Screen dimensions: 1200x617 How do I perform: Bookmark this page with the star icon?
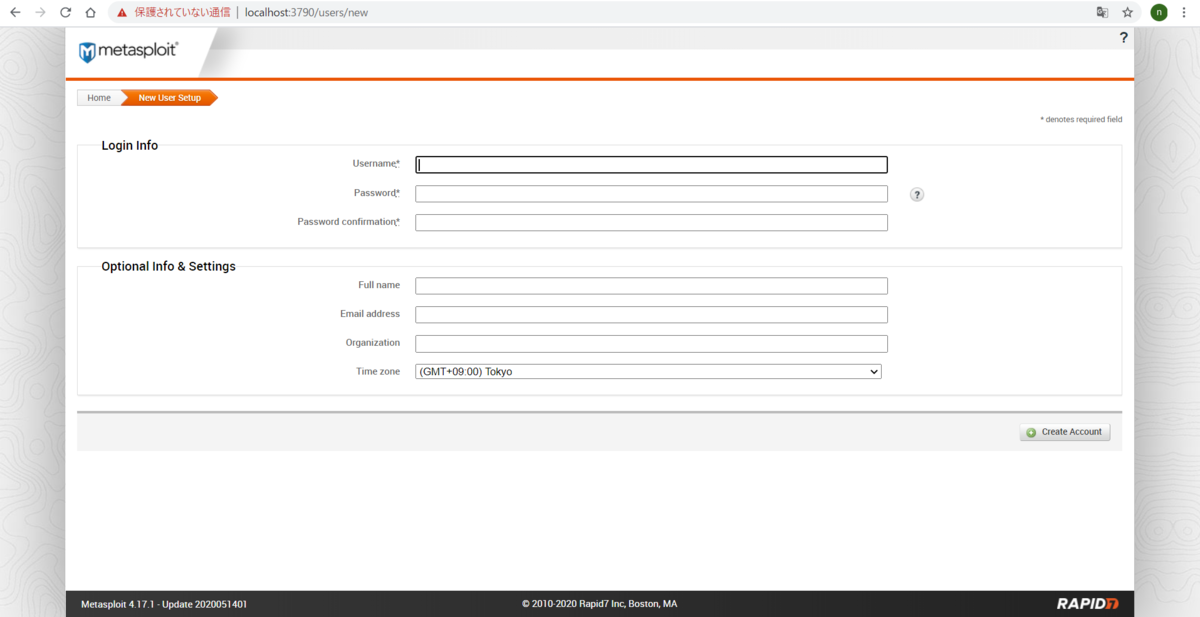(1127, 13)
